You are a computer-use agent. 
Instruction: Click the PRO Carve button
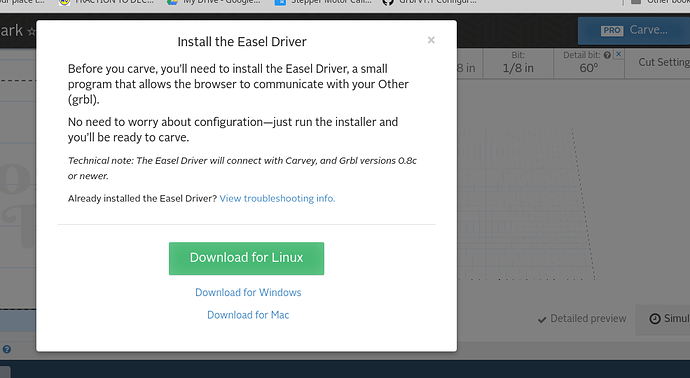tap(634, 30)
